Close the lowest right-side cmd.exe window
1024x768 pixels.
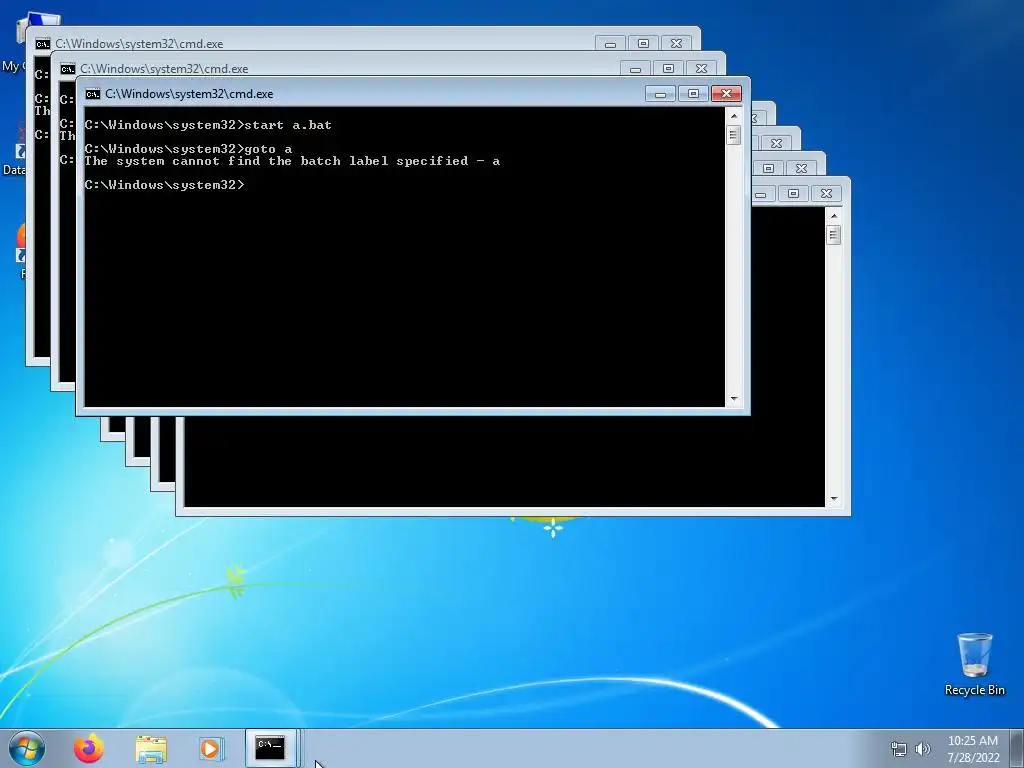pyautogui.click(x=826, y=193)
